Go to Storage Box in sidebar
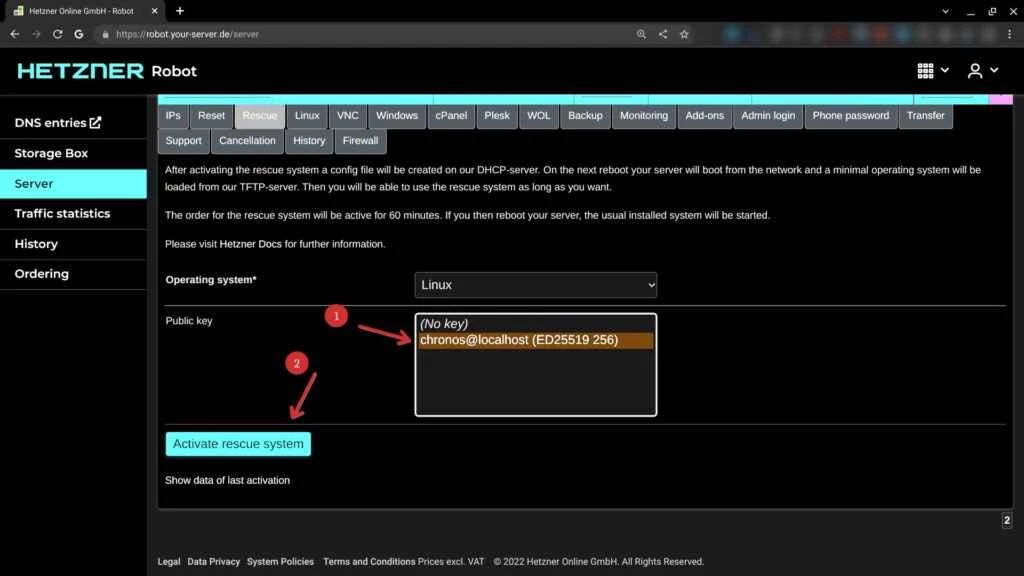Viewport: 1024px width, 576px height. 51,154
